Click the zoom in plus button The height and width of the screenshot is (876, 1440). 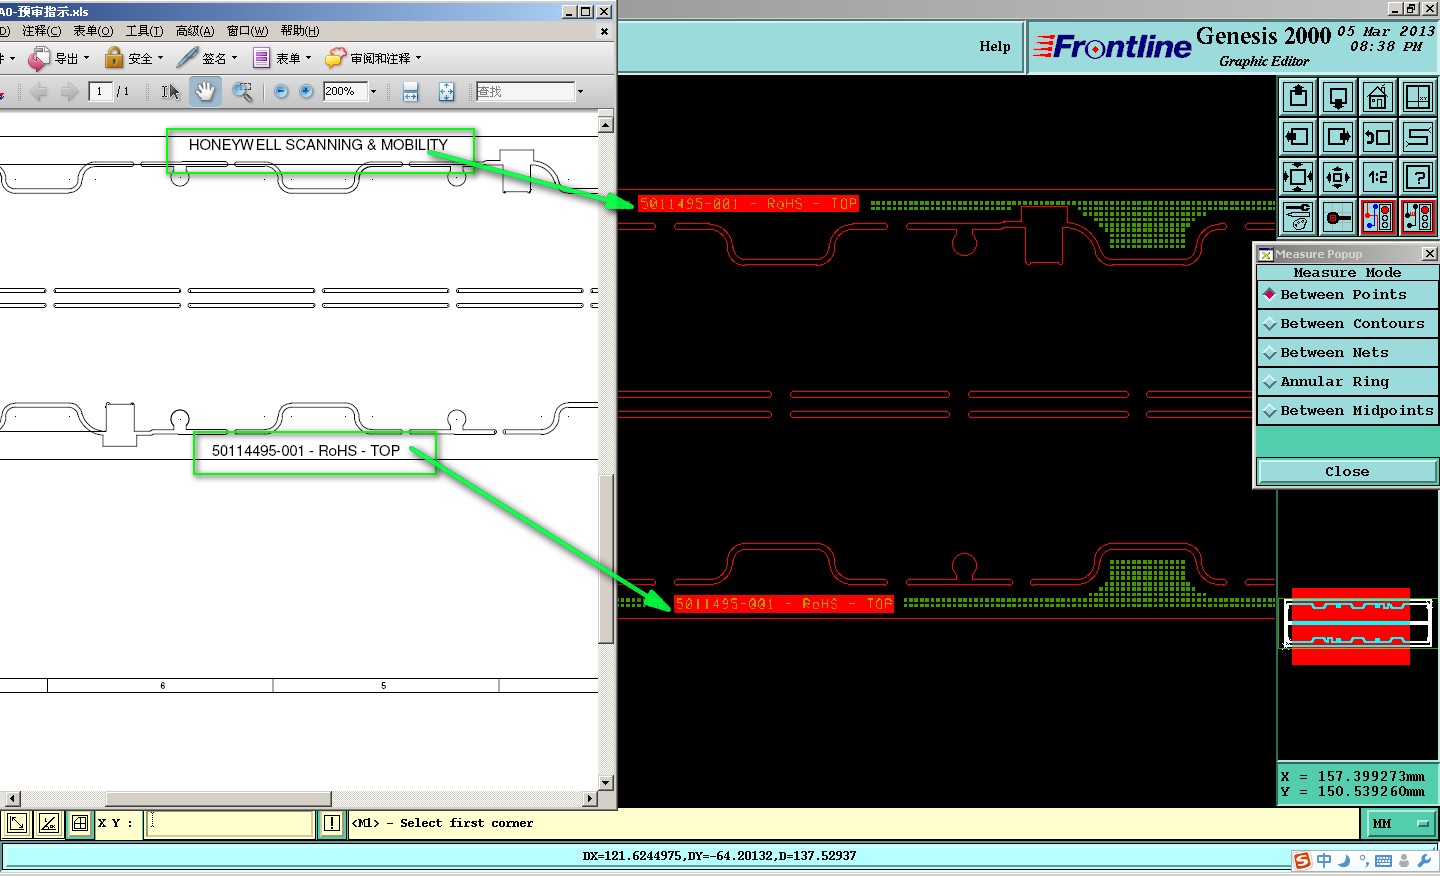point(306,91)
